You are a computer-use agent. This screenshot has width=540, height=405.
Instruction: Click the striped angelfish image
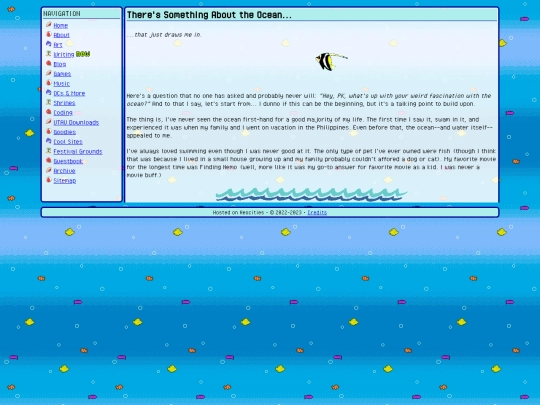[x=331, y=61]
